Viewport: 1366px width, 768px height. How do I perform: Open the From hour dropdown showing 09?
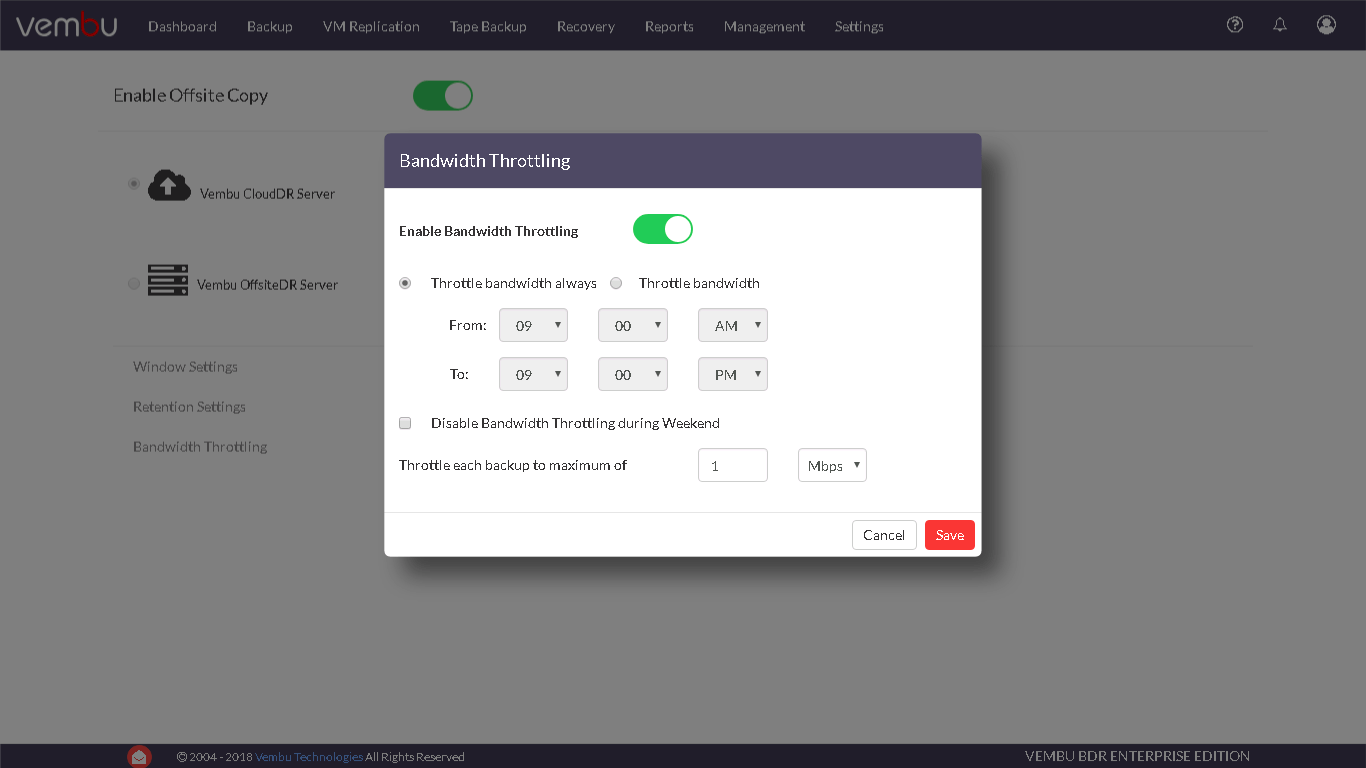(533, 324)
